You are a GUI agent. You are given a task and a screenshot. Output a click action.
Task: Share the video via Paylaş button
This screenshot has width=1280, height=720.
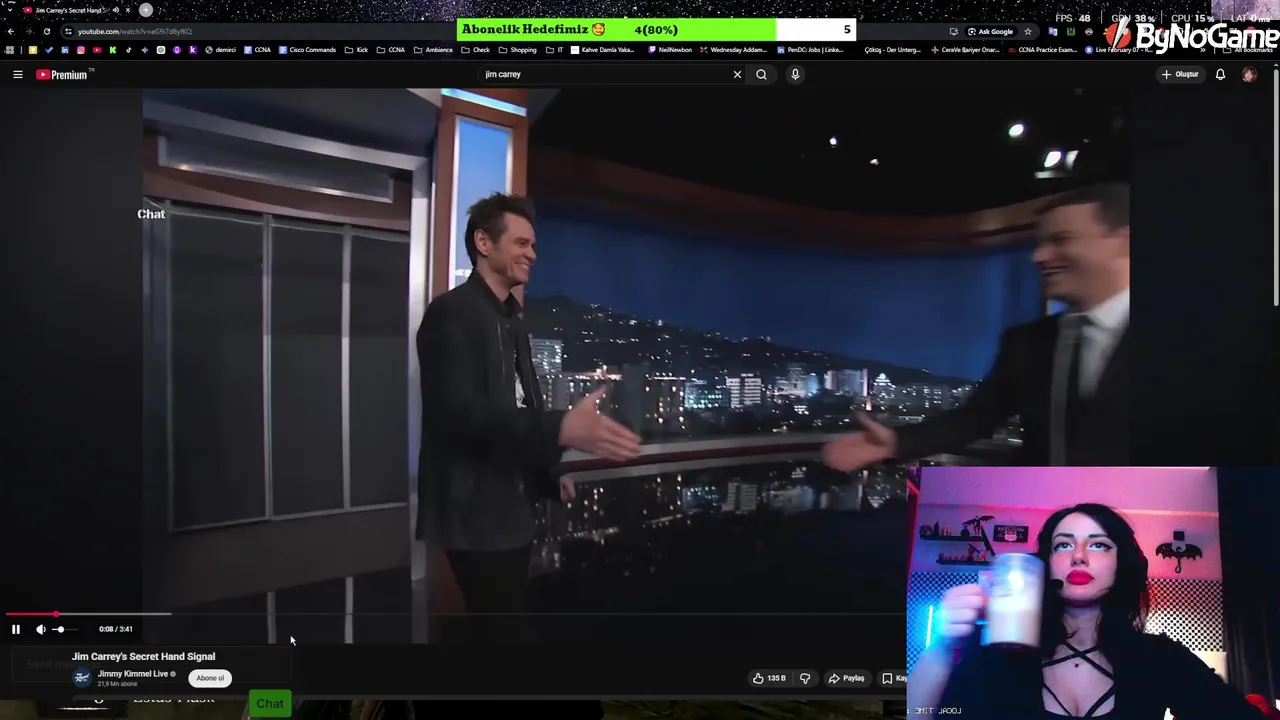tap(846, 678)
